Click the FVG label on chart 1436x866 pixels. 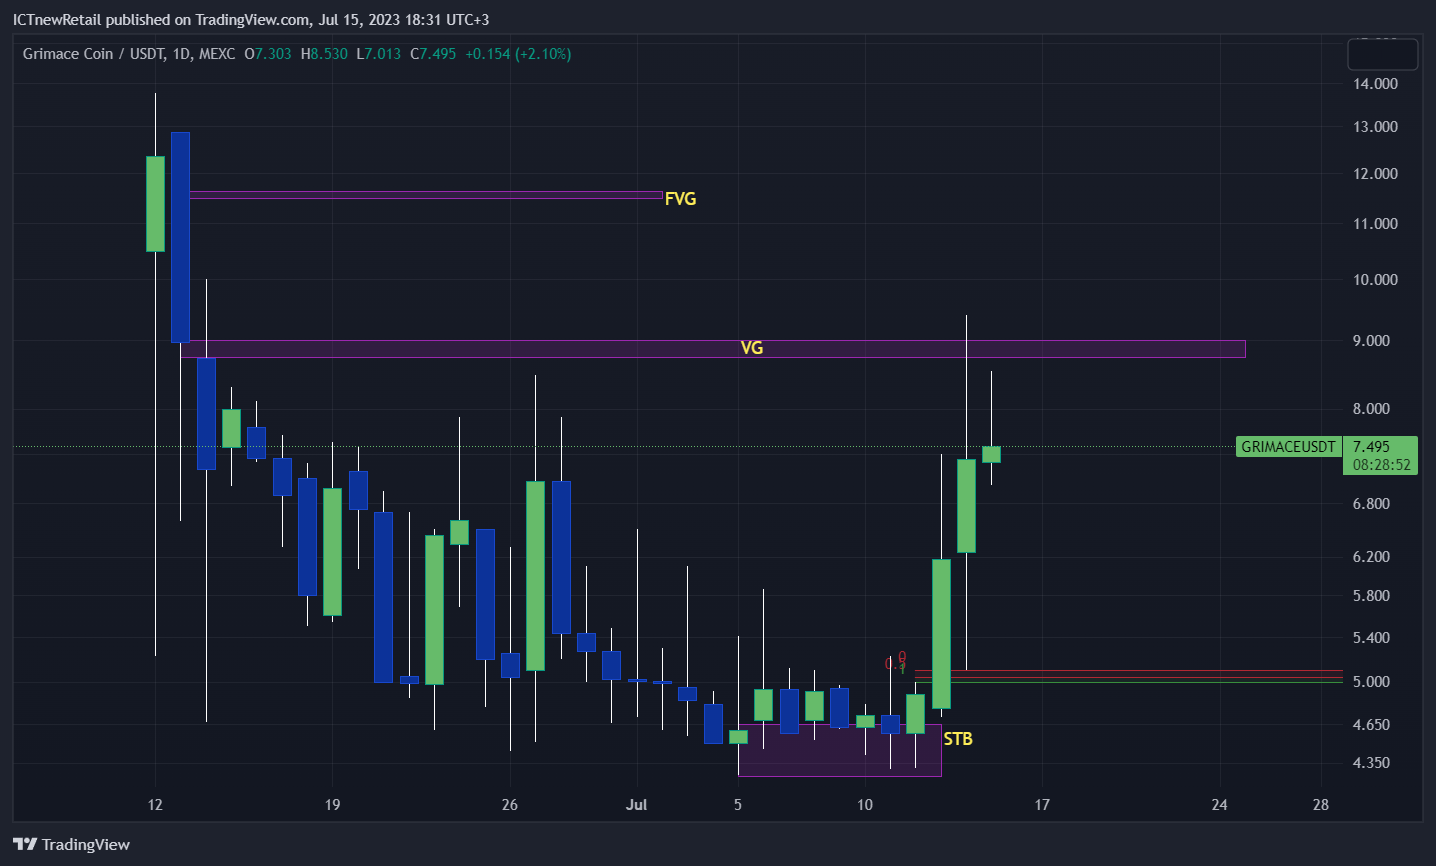[680, 199]
